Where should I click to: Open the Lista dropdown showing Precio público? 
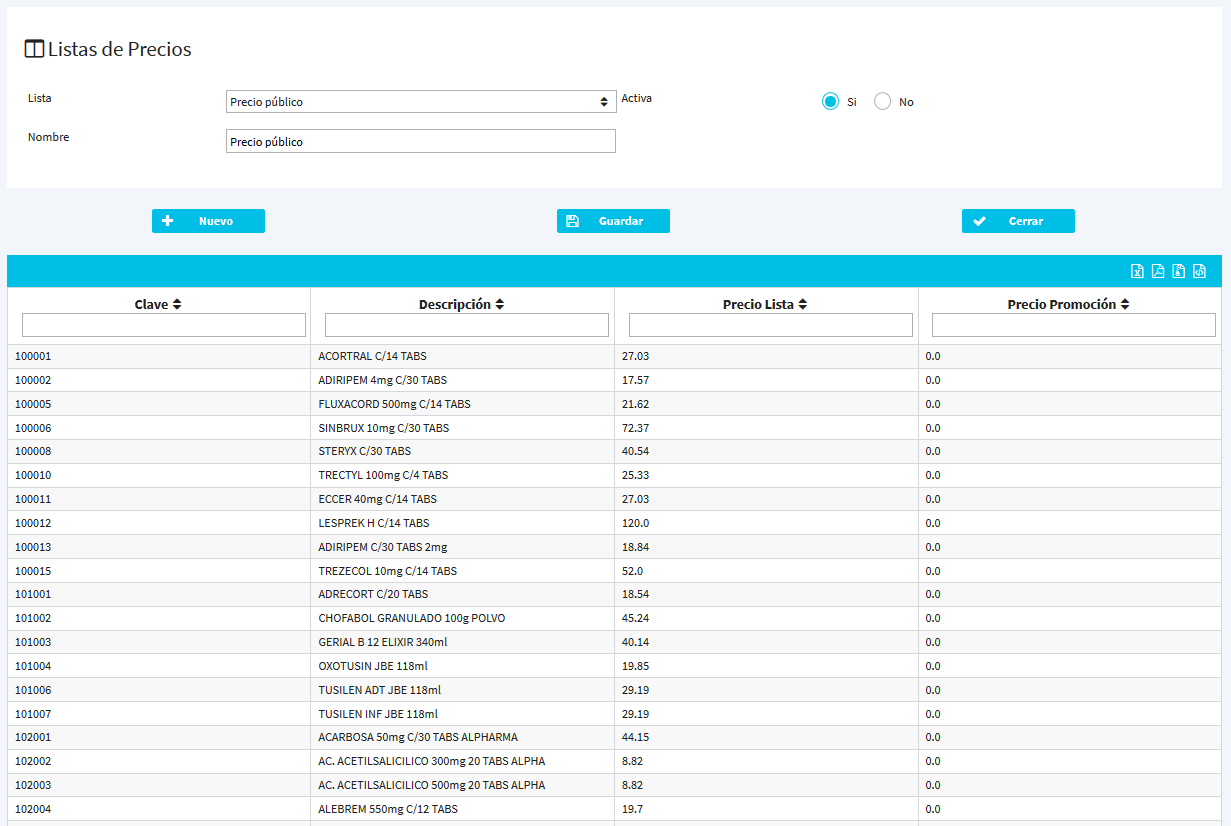421,102
